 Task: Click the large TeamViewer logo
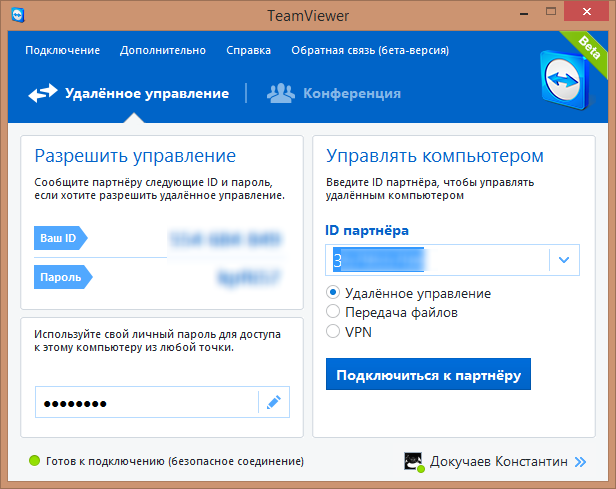click(564, 80)
